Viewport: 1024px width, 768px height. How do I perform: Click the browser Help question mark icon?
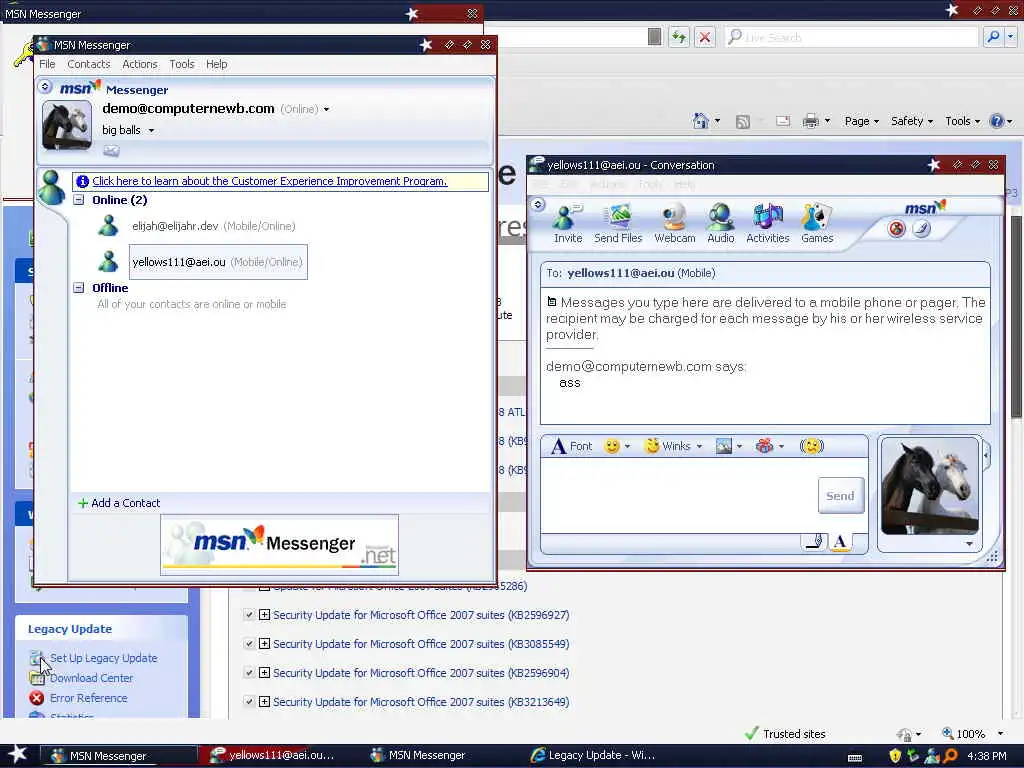(x=997, y=121)
